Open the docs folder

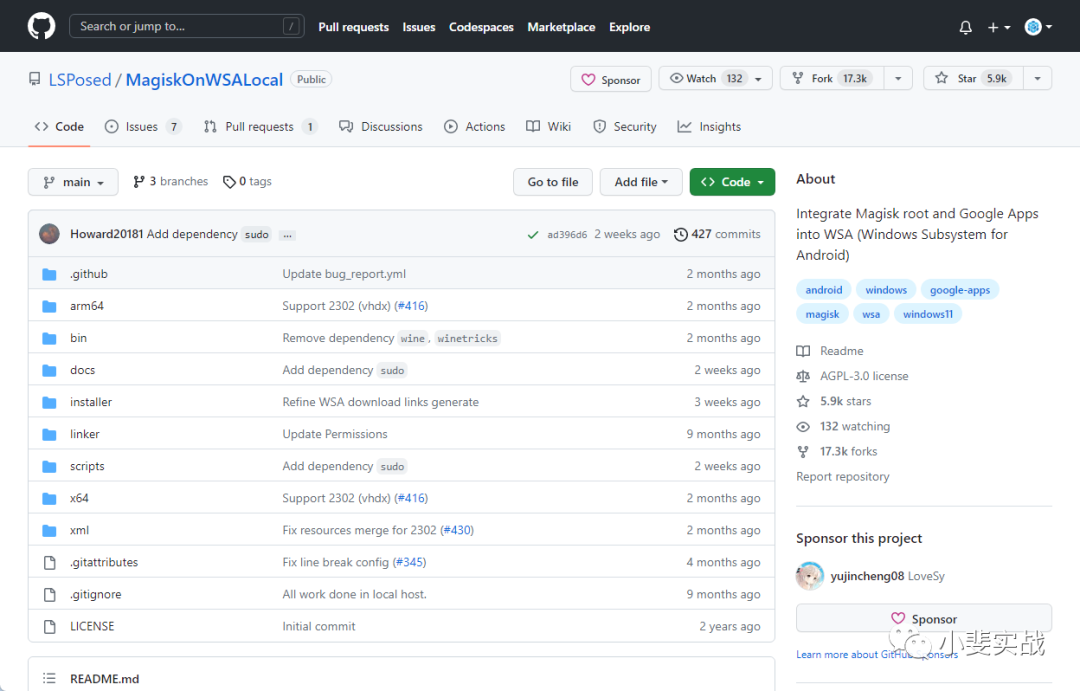83,370
